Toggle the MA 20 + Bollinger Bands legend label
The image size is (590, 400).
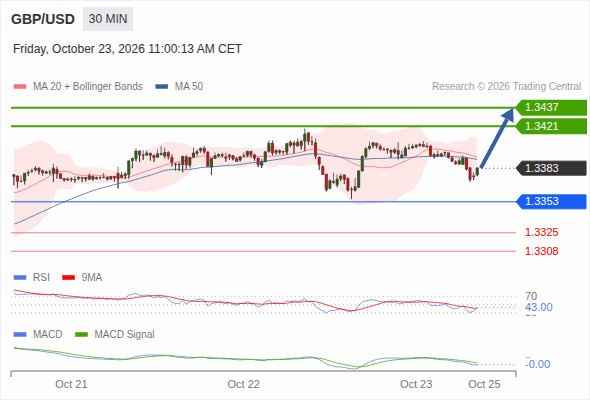(x=88, y=87)
